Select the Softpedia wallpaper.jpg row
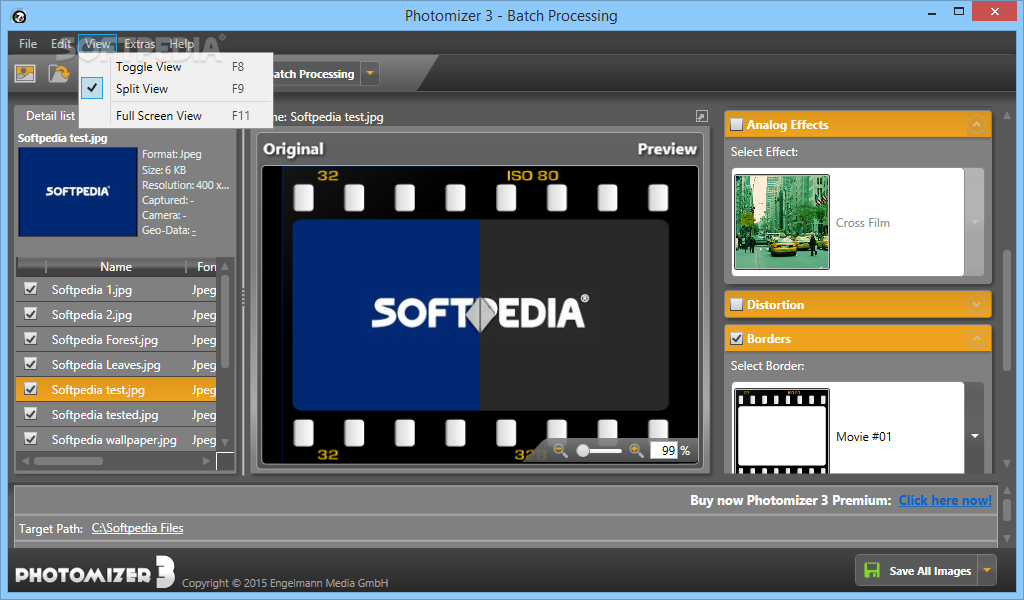The image size is (1024, 600). [x=116, y=439]
